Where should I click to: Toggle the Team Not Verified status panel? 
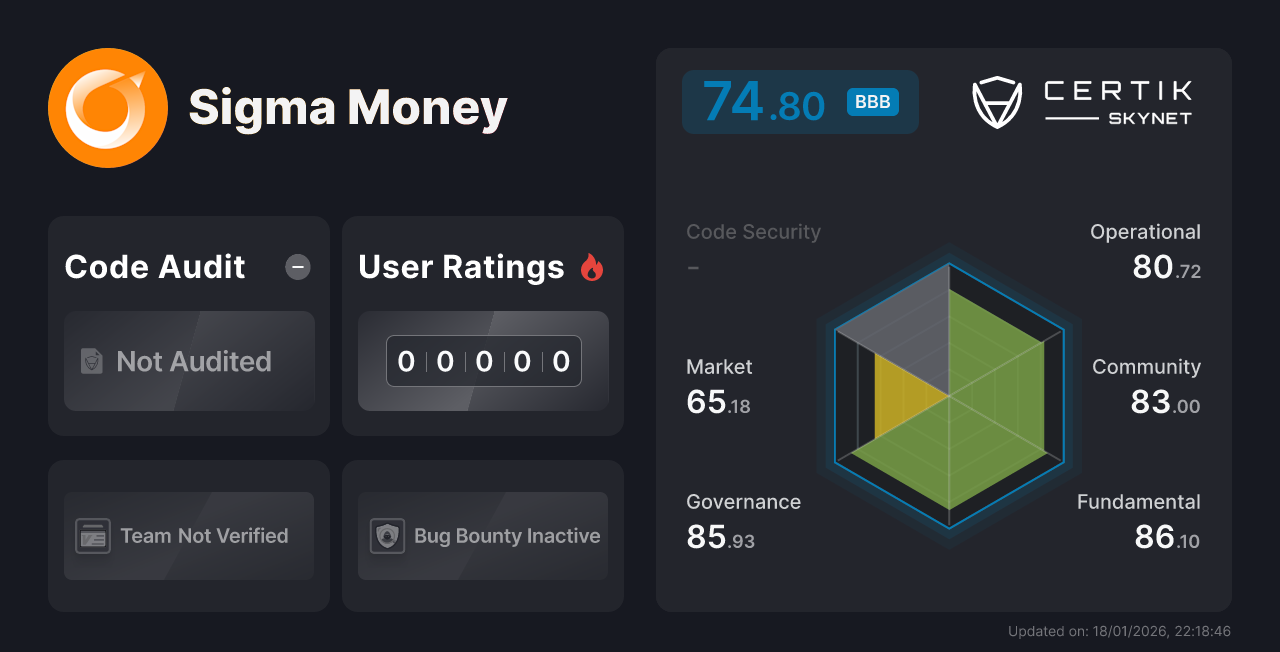(188, 535)
